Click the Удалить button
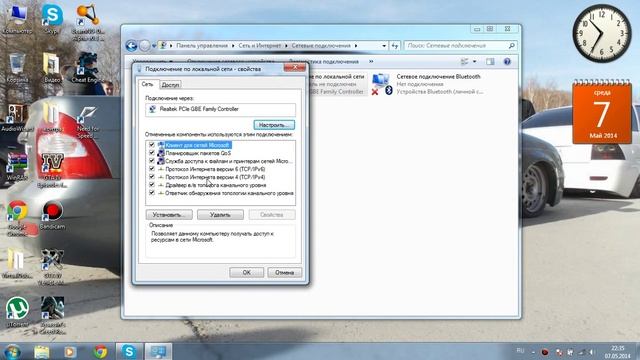This screenshot has width=640, height=360. click(x=220, y=215)
